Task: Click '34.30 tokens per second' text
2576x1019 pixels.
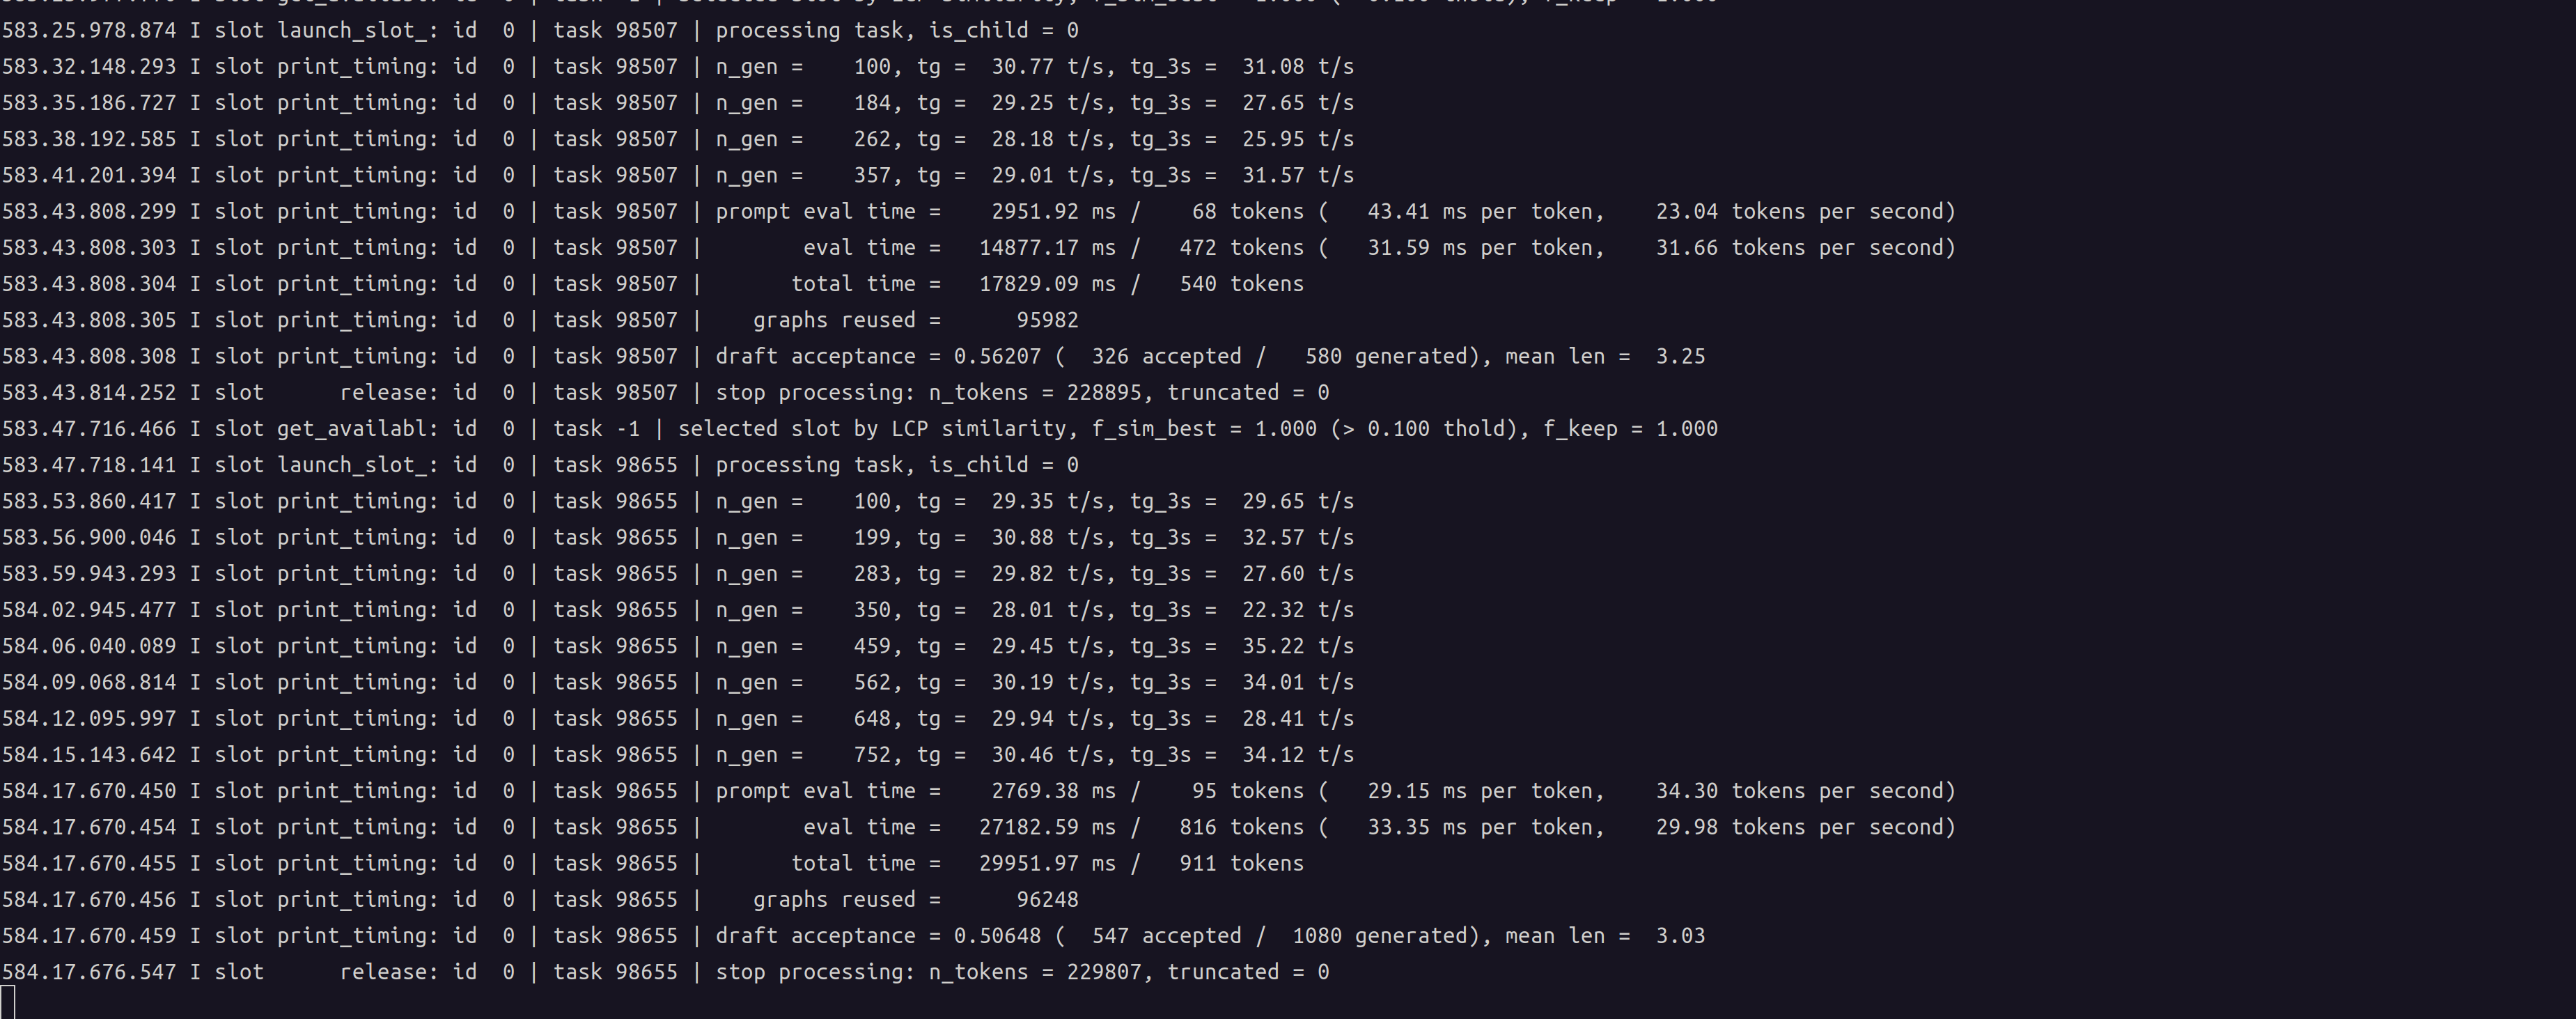Action: pos(1799,791)
